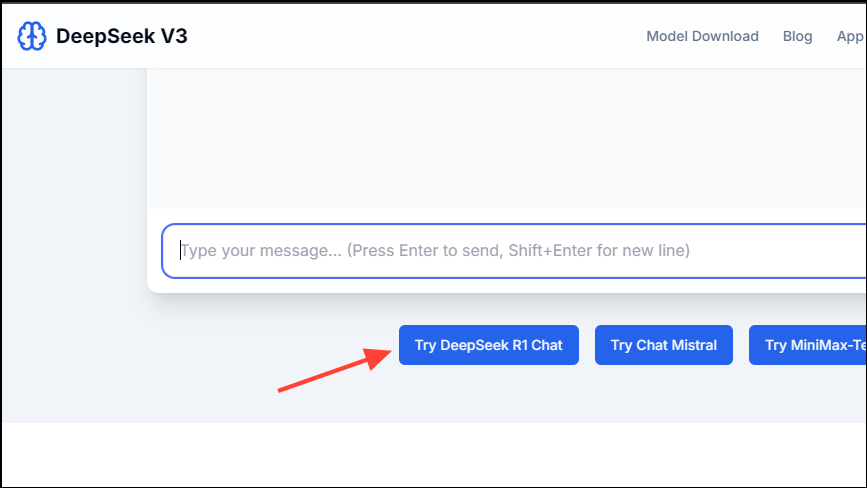
Task: Open the Model Download page
Action: [702, 36]
